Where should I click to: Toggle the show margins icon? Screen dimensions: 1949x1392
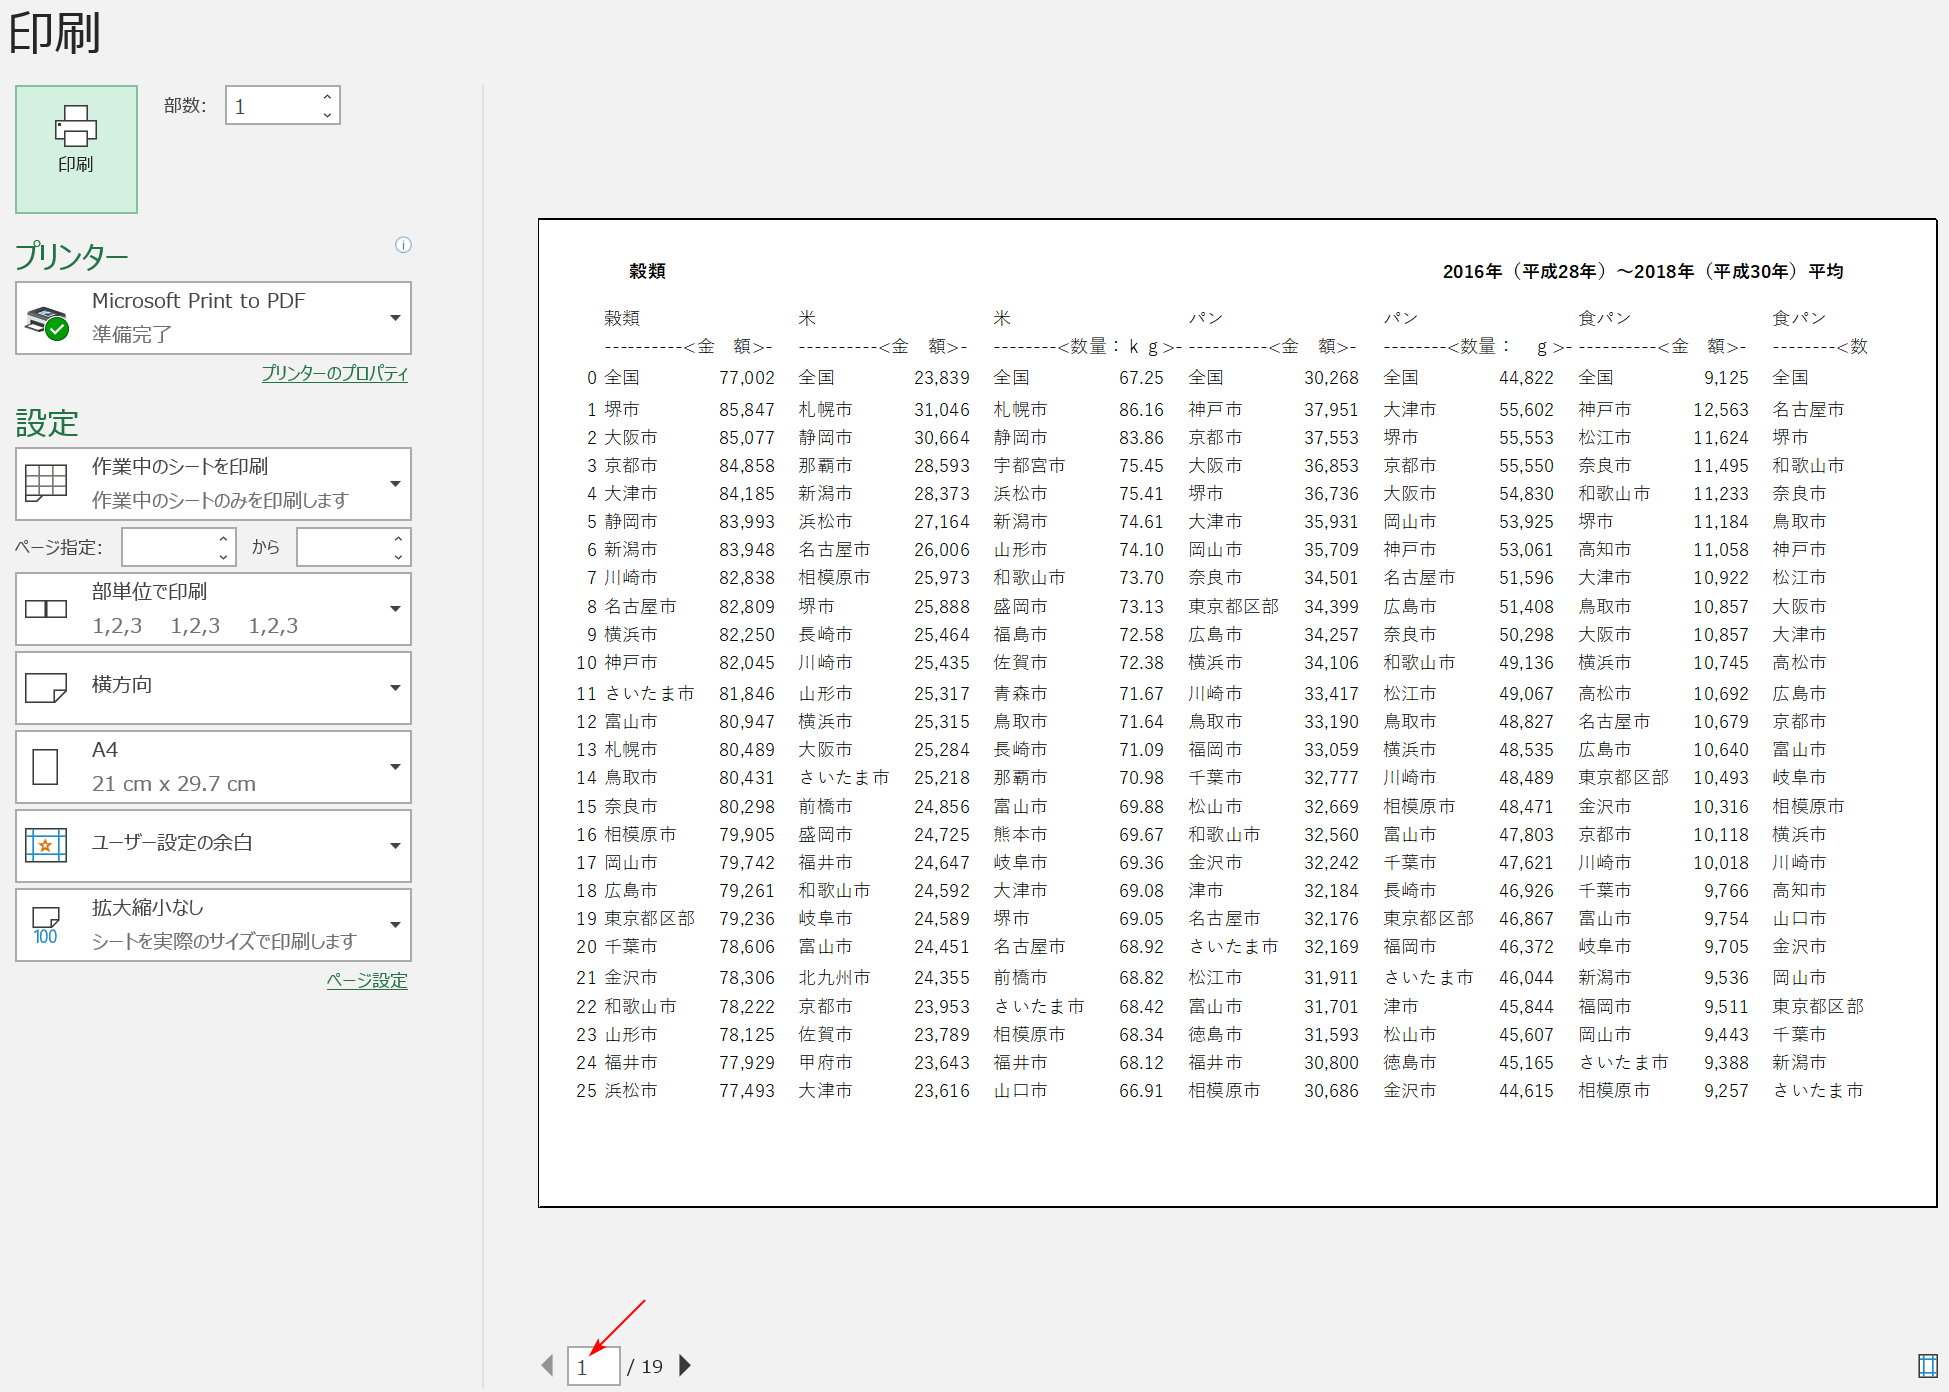point(1927,1365)
